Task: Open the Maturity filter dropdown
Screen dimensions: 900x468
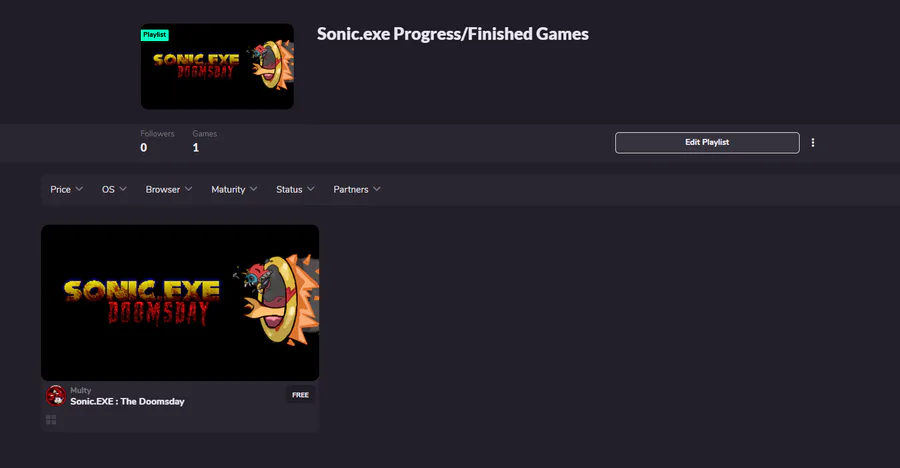Action: click(234, 189)
